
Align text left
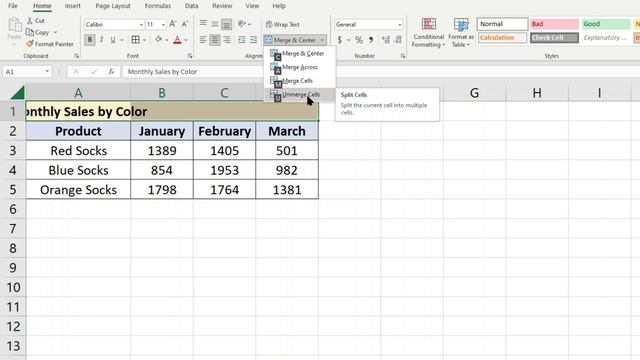point(203,40)
